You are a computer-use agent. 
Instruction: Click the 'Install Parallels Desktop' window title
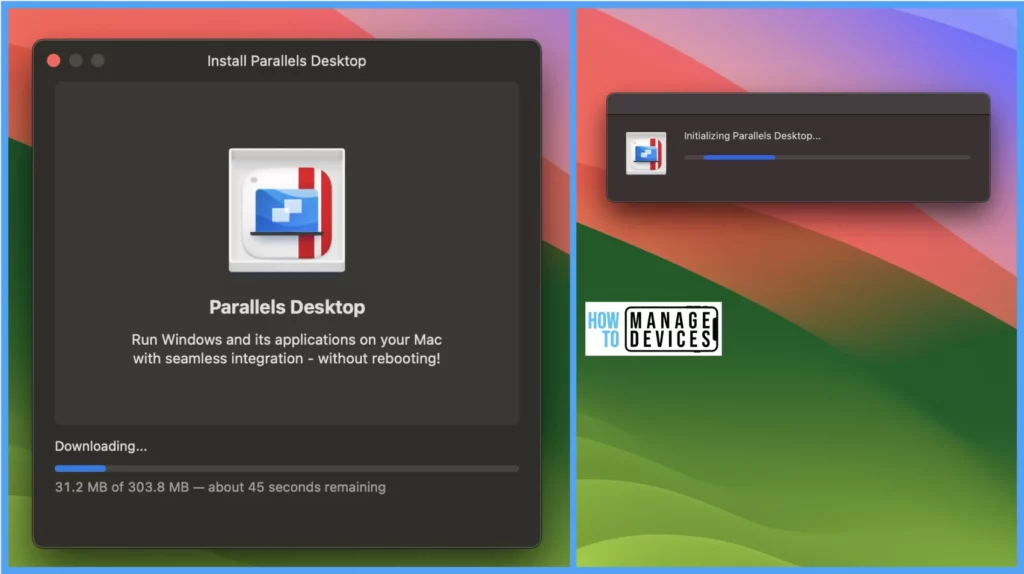[287, 61]
